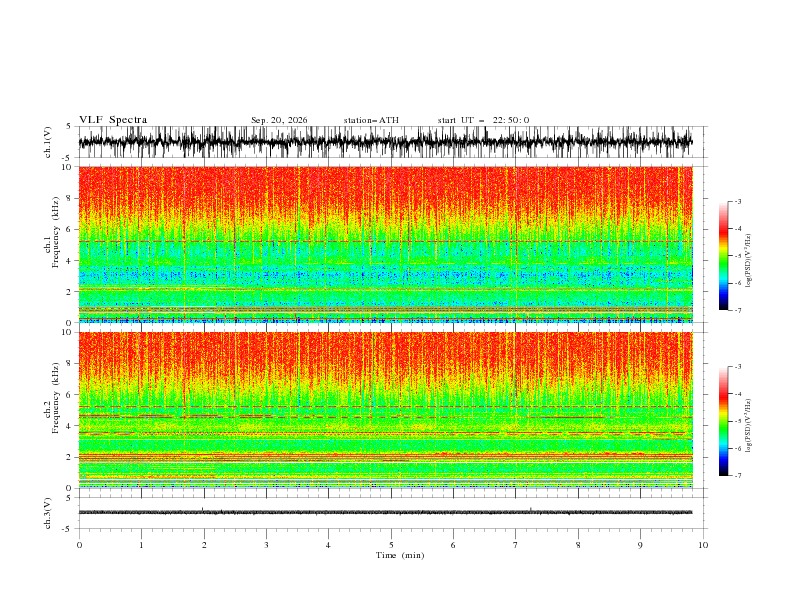
Task: Click the 9 minute tick label on the time axis
Action: tap(640, 545)
